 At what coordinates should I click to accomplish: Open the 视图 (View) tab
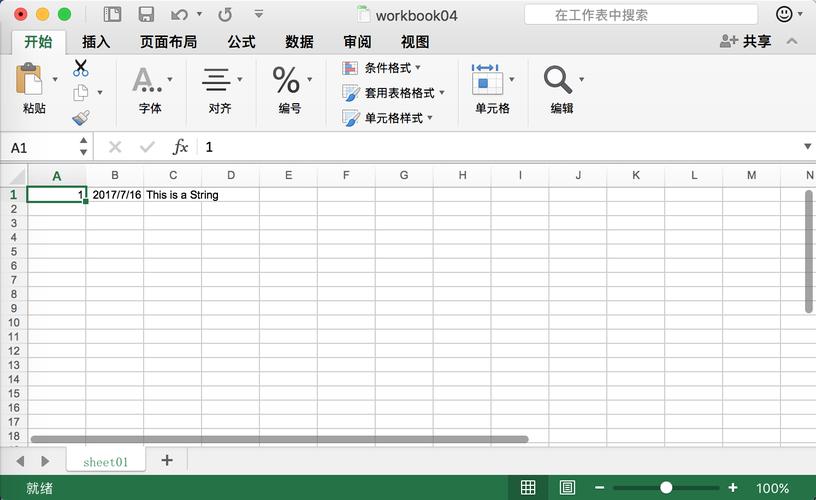click(415, 42)
